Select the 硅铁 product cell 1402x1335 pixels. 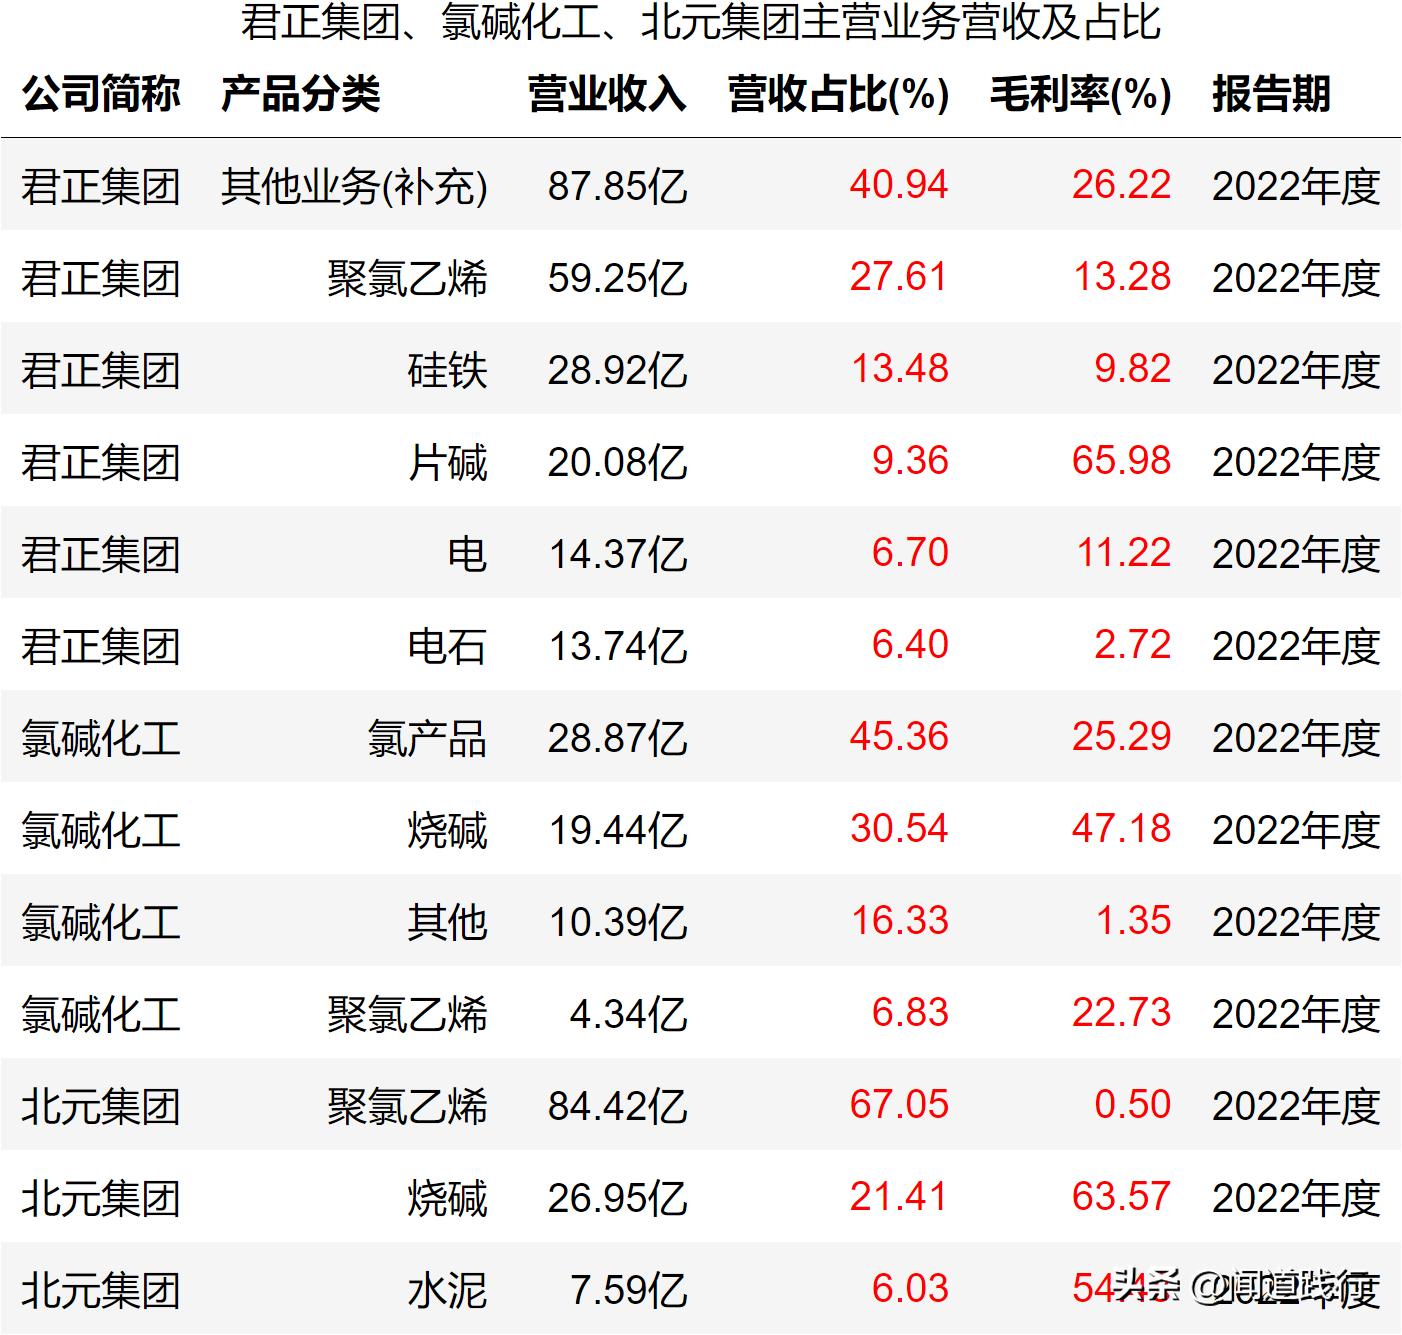pos(448,370)
